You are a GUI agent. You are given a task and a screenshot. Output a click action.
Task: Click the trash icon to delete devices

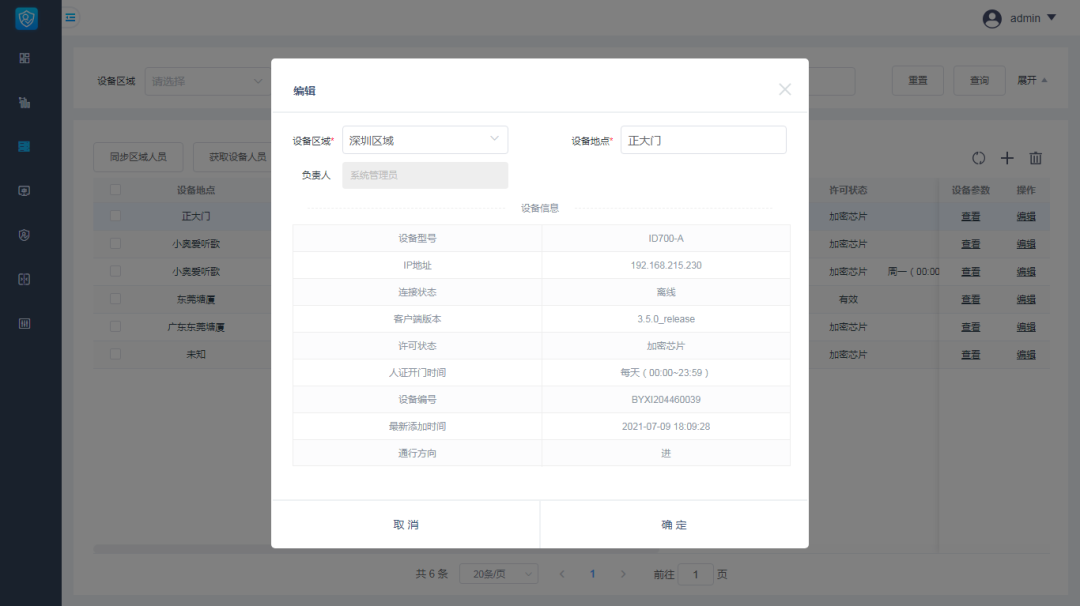(1036, 157)
